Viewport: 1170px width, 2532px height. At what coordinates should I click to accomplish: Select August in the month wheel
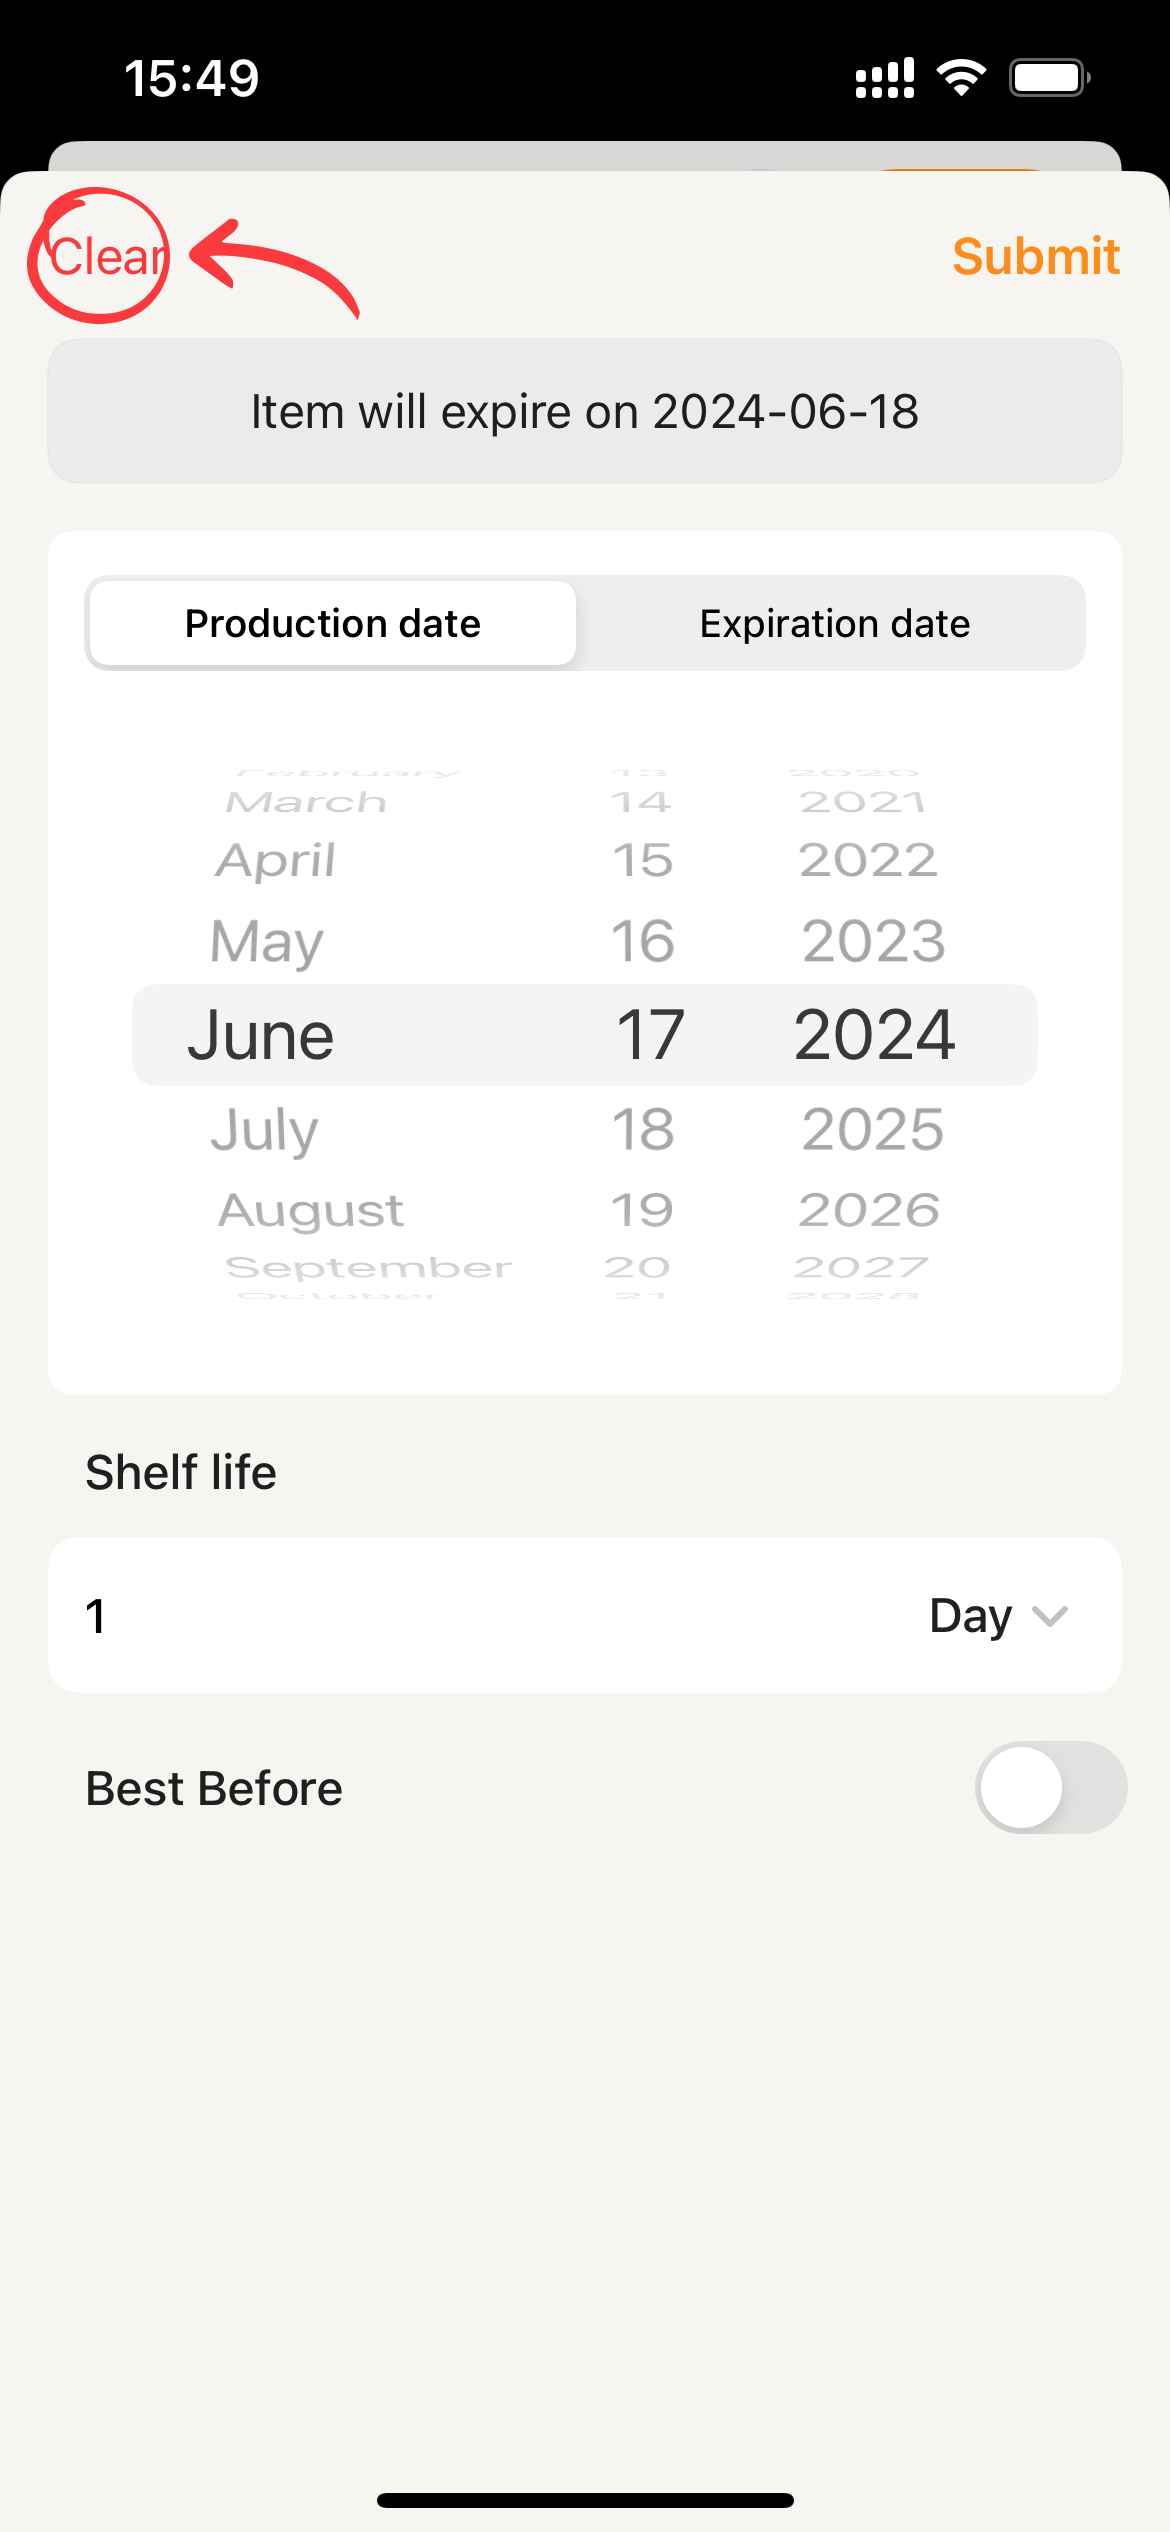point(311,1210)
